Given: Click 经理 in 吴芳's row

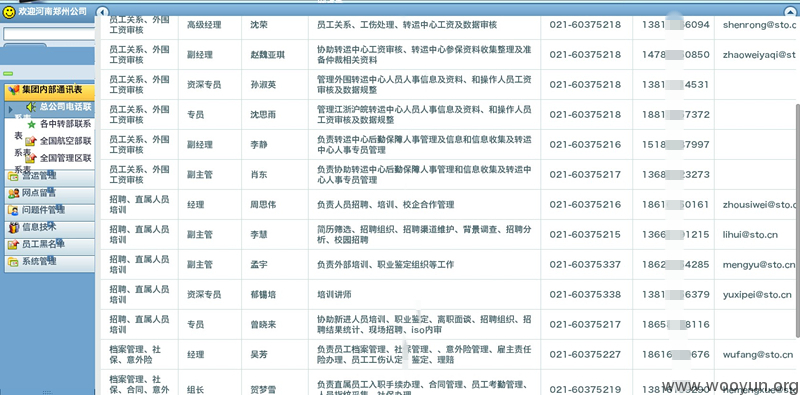Looking at the screenshot, I should point(195,355).
